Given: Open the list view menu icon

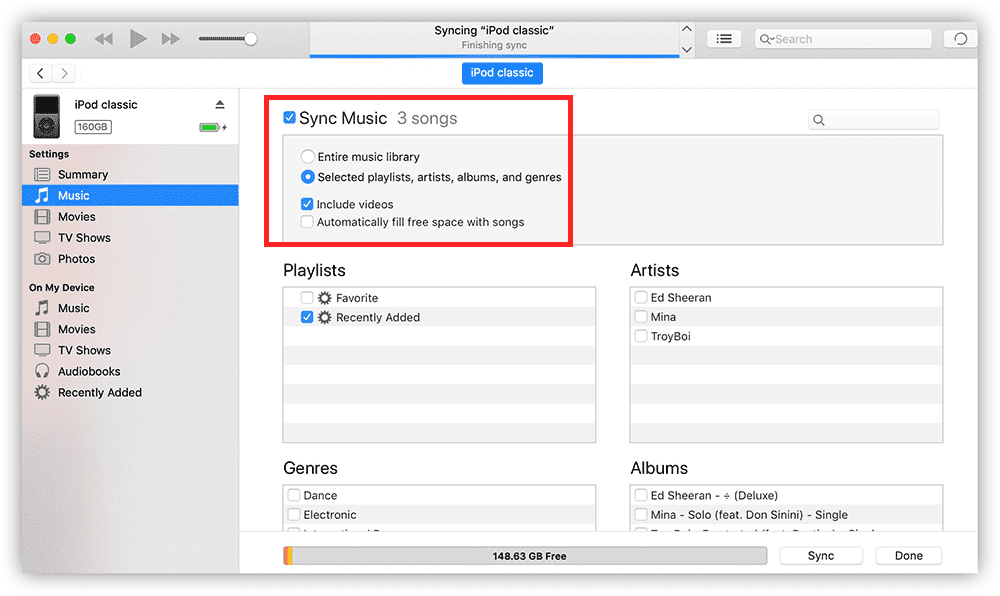Looking at the screenshot, I should (724, 39).
